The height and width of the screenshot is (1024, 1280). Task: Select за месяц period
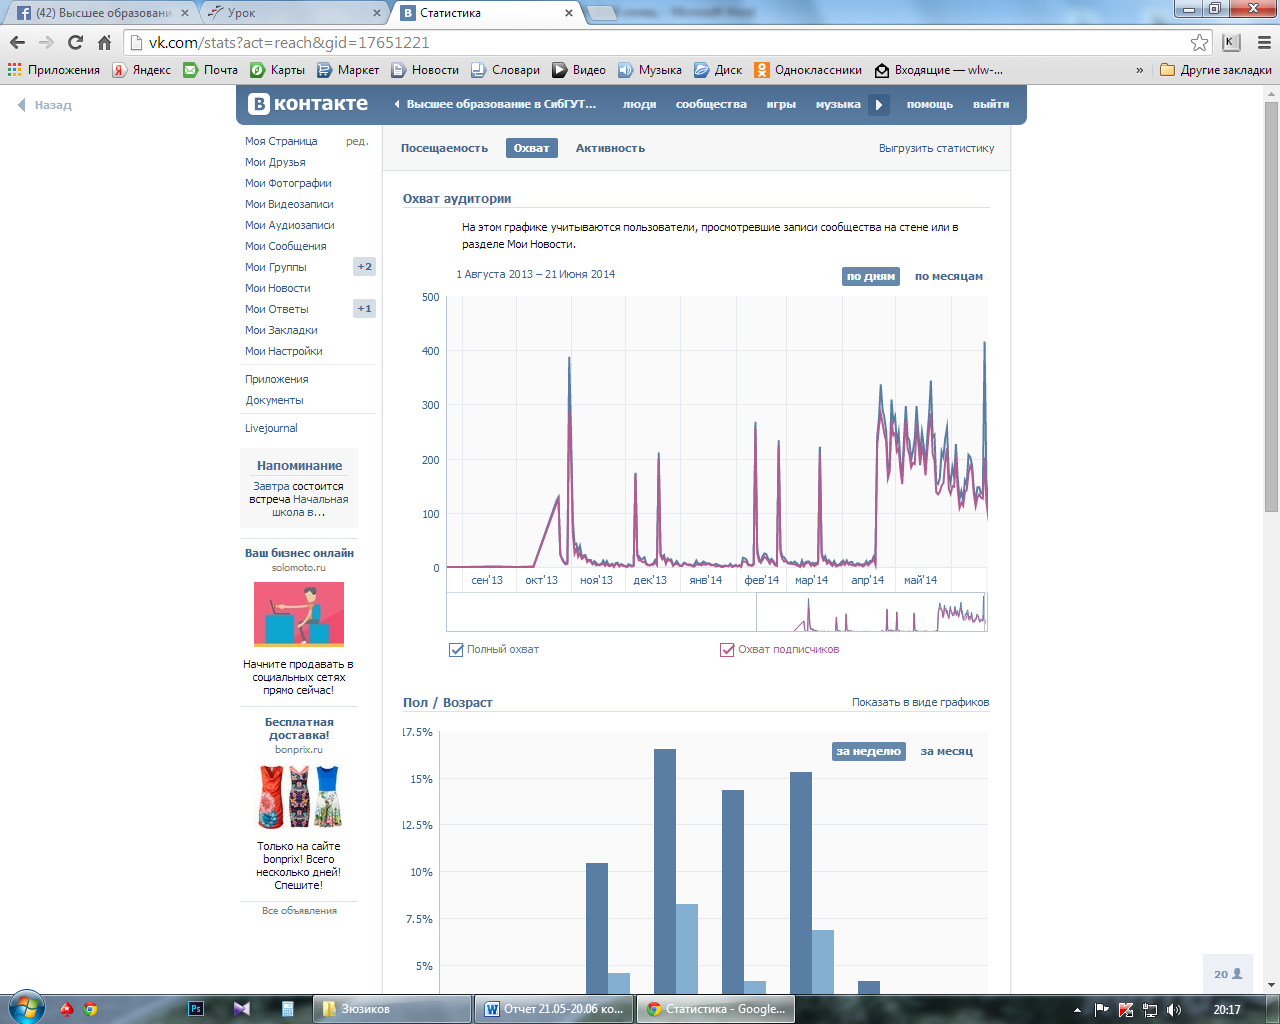click(946, 752)
